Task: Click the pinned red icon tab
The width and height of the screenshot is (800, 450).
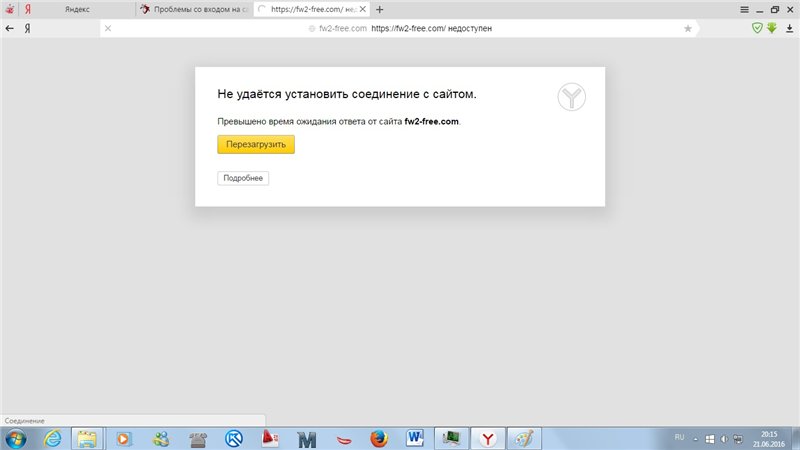Action: (9, 9)
